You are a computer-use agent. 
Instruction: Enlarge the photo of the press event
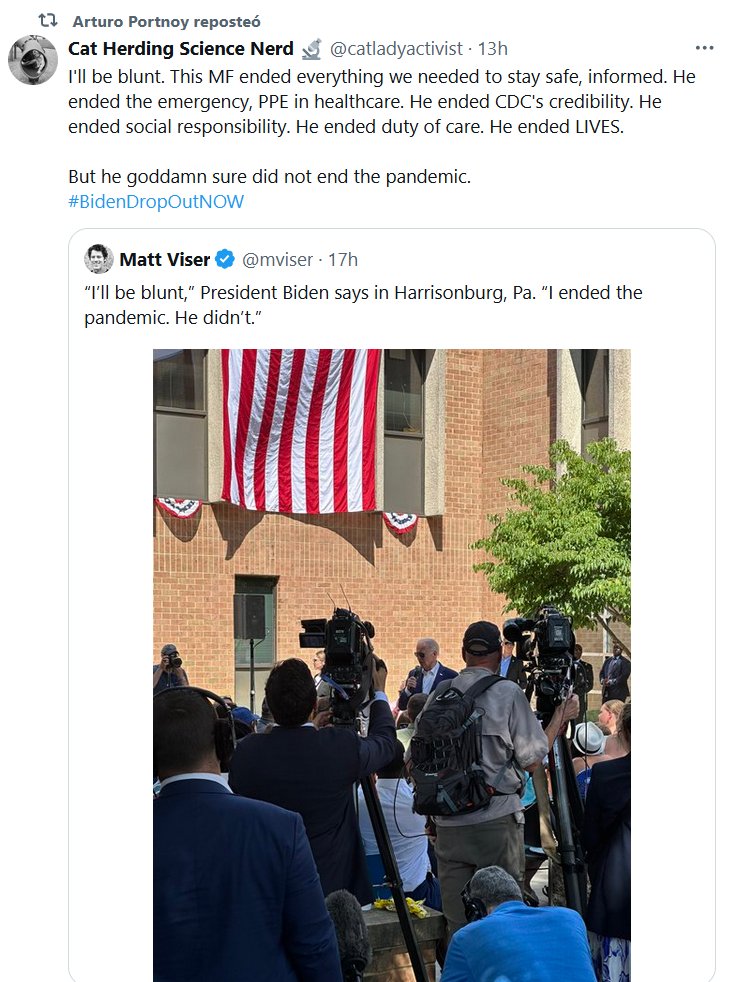(x=391, y=700)
